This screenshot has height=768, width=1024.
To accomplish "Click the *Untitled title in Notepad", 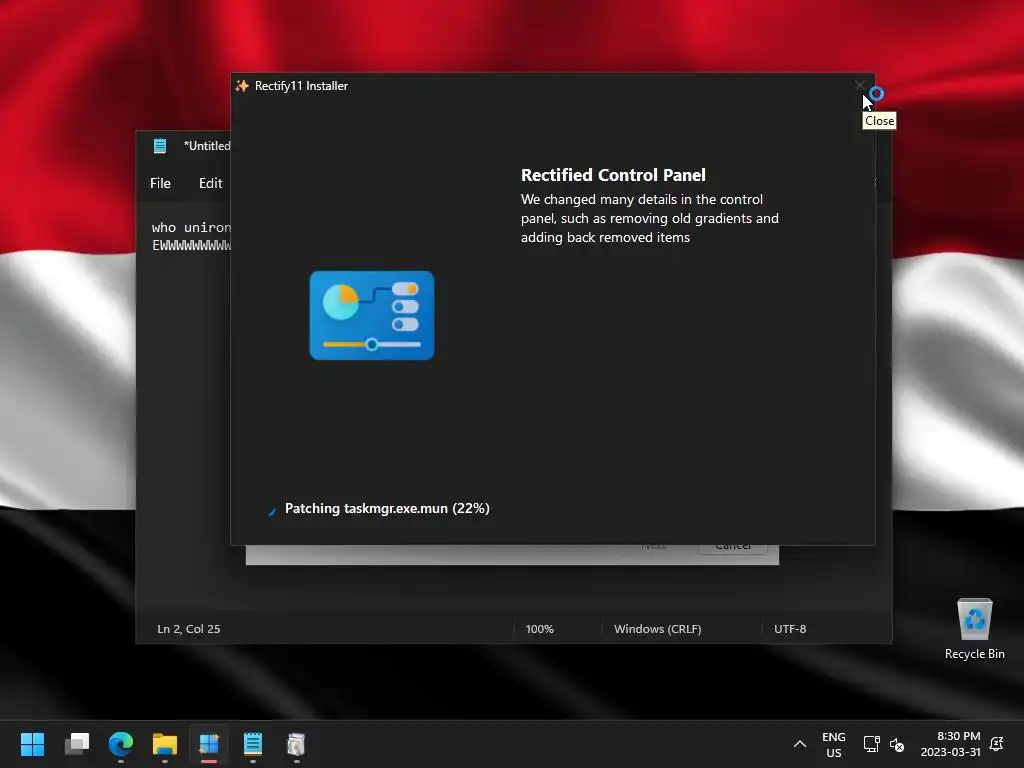I will (207, 146).
